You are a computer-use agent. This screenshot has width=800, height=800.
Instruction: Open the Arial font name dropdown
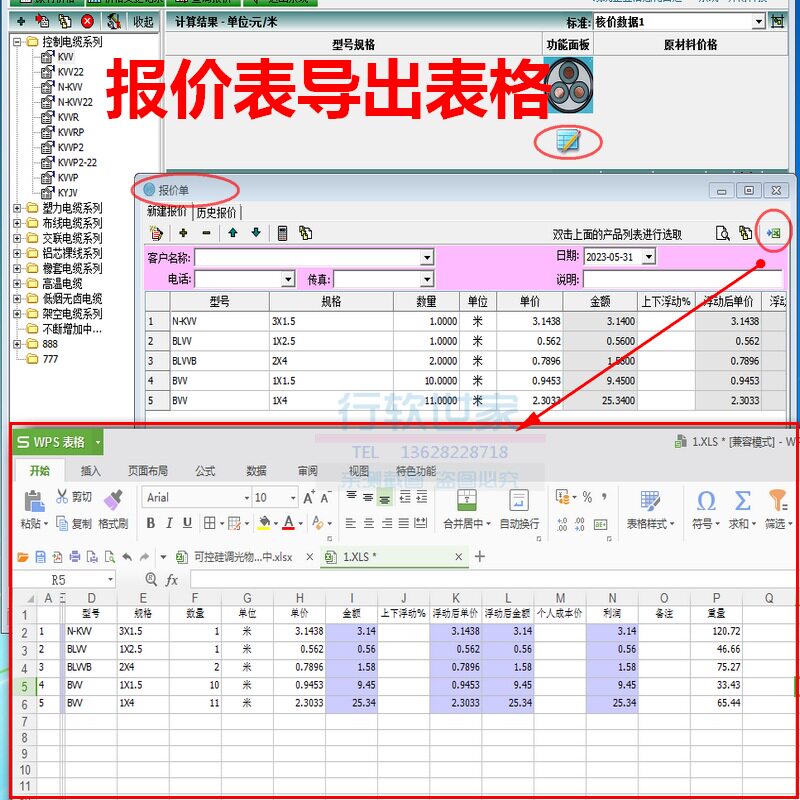tap(246, 497)
